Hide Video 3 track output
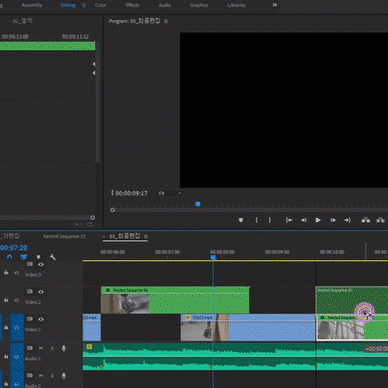Screen dimensions: 388x388 coord(41,264)
